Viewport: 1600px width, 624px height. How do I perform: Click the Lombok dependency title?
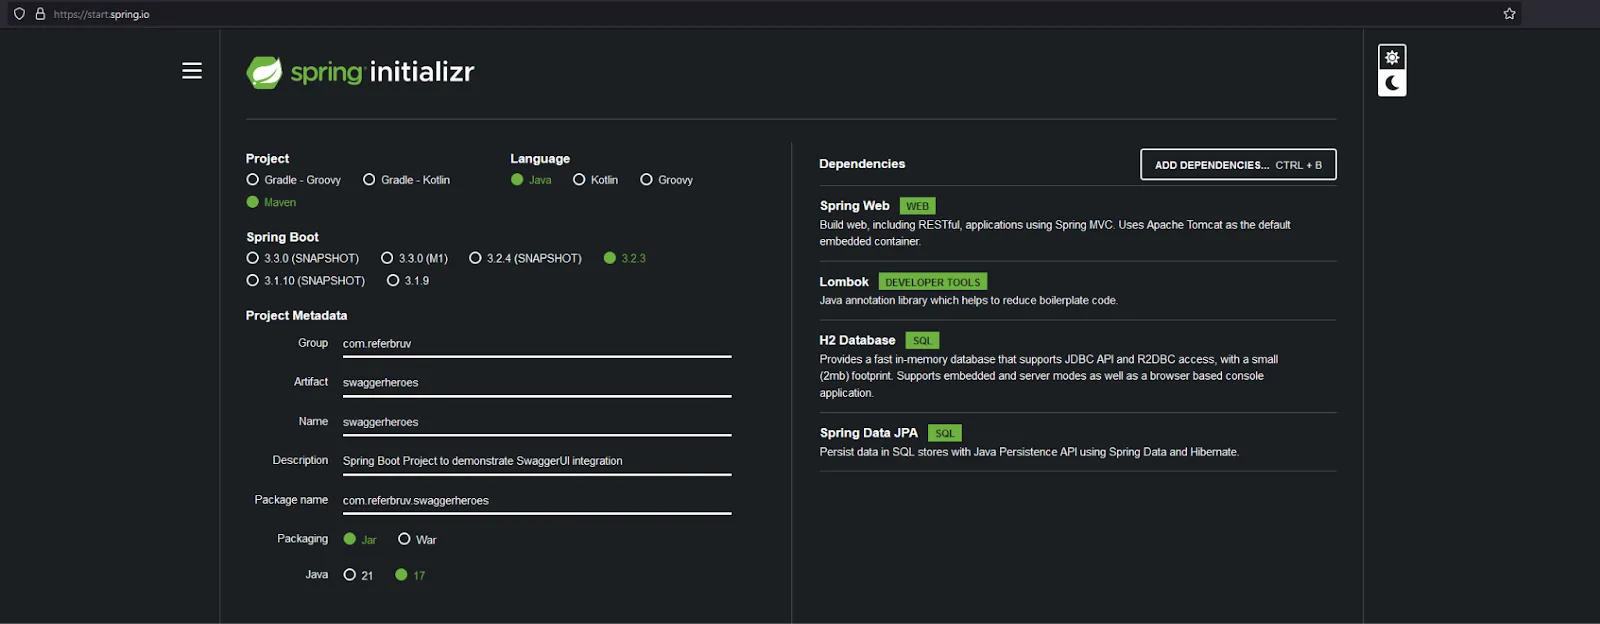(844, 282)
